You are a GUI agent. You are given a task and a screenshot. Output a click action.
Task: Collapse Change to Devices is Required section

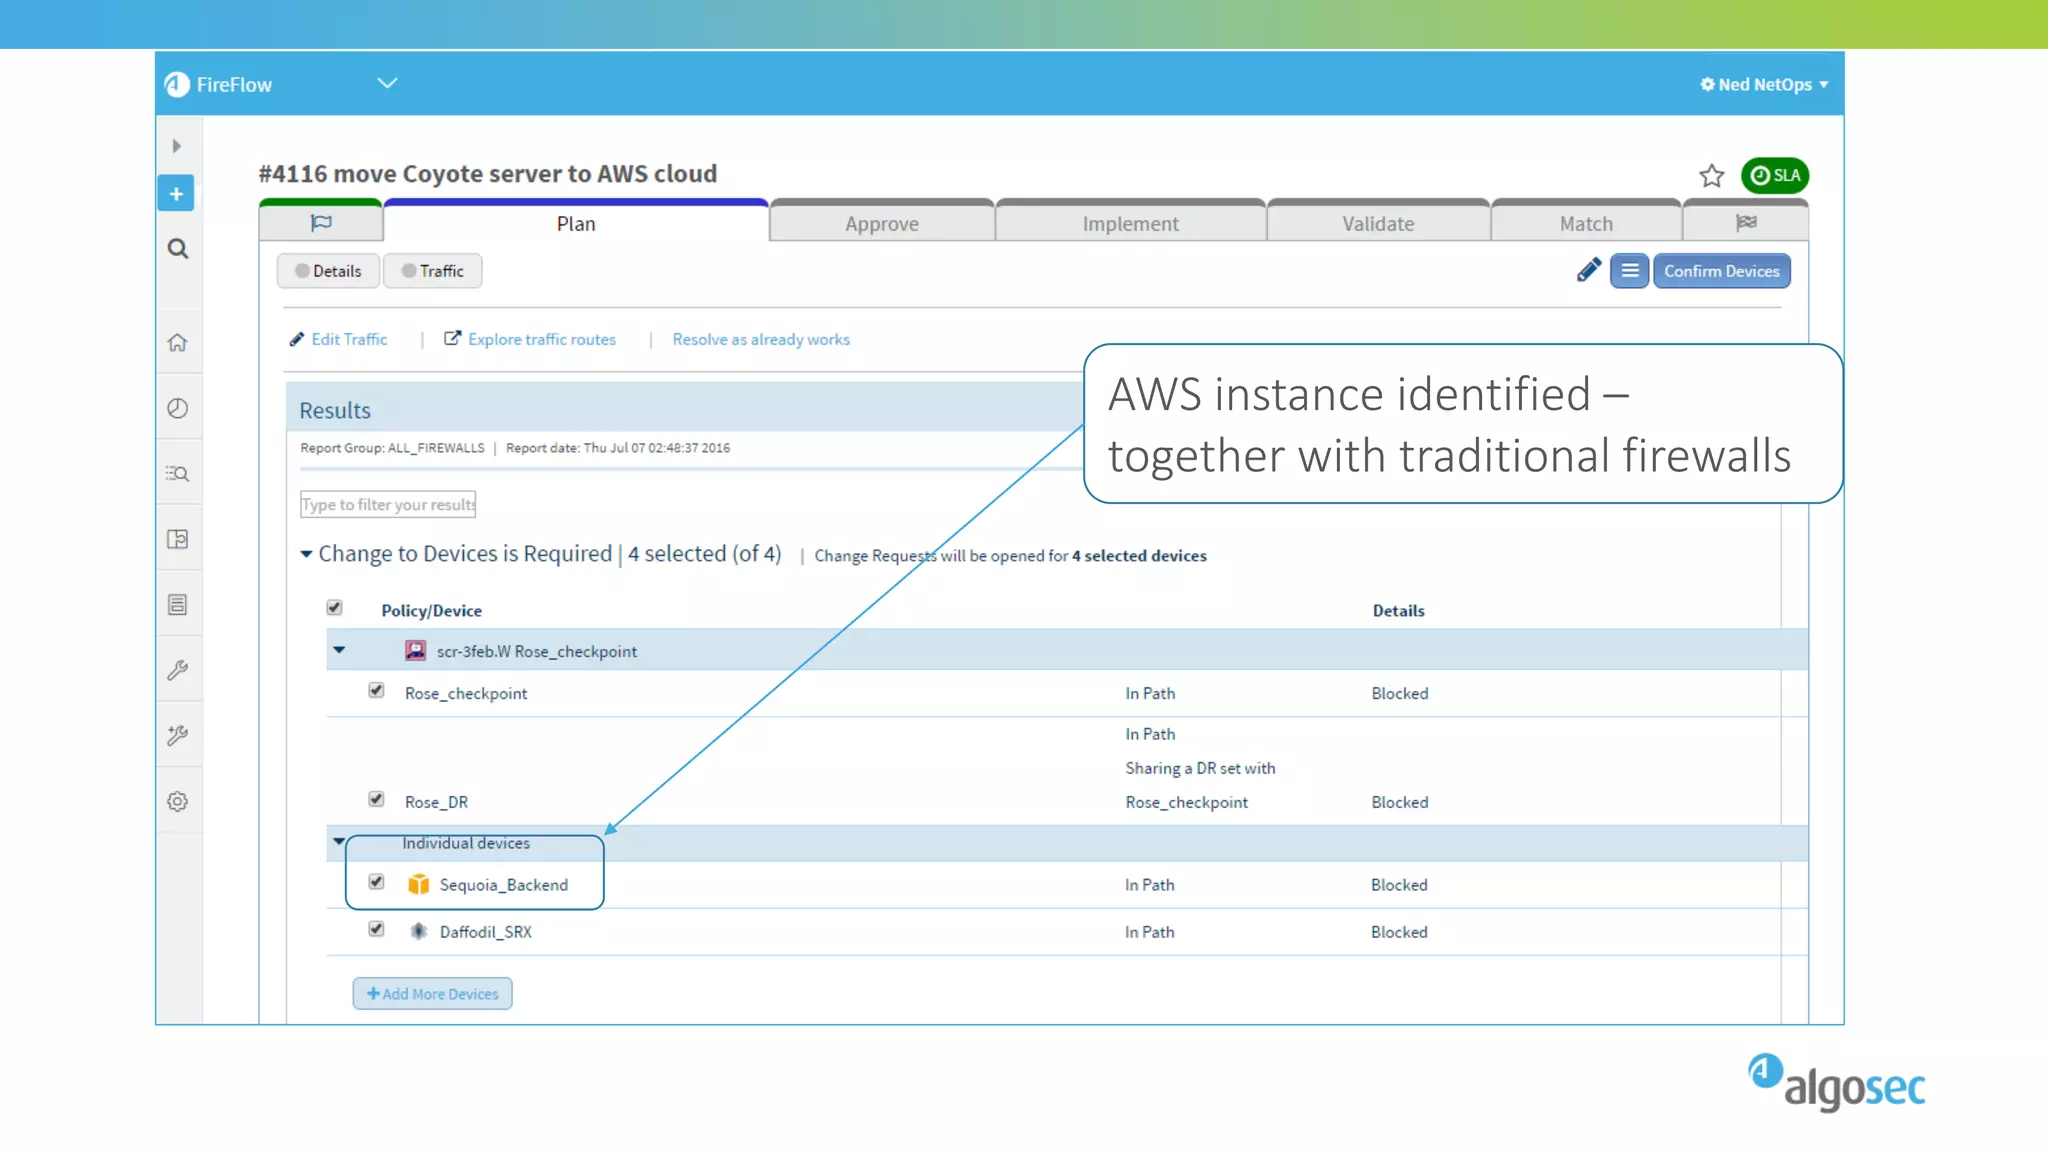(306, 554)
